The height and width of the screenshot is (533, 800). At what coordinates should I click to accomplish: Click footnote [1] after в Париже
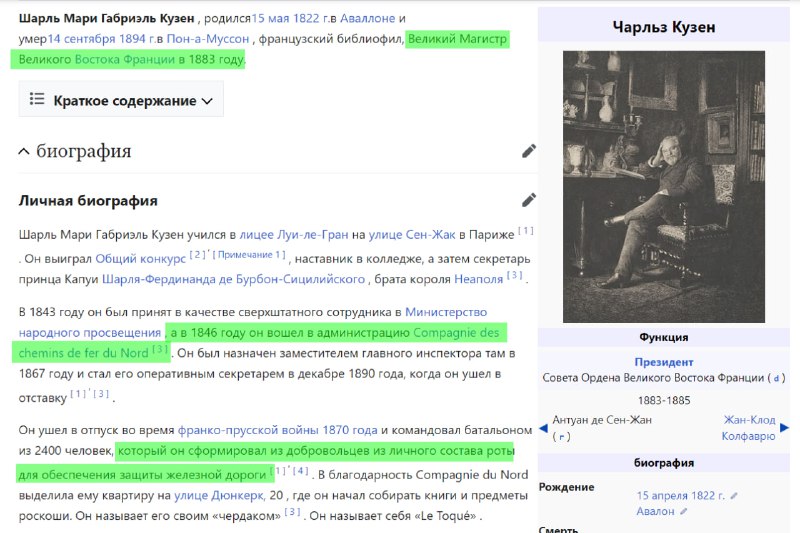click(526, 231)
